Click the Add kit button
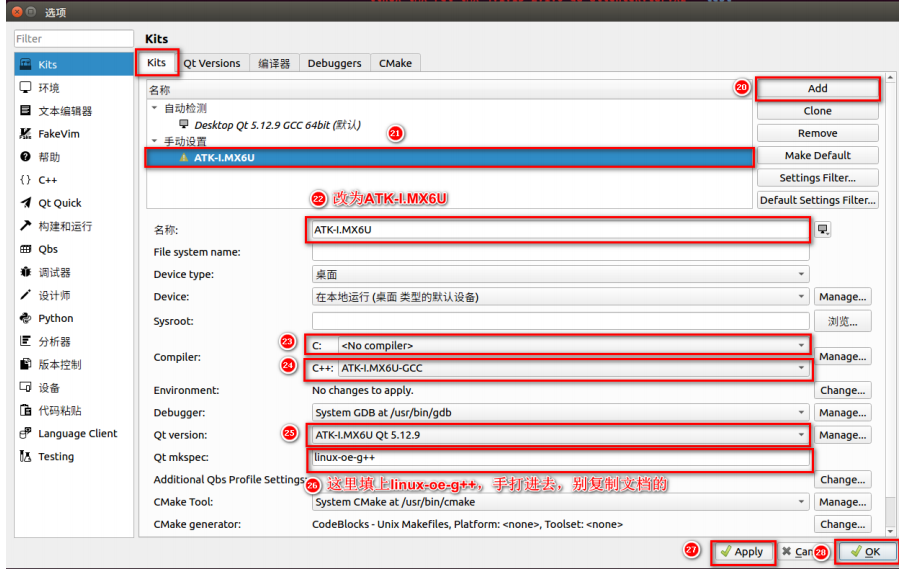This screenshot has width=899, height=570. (818, 88)
